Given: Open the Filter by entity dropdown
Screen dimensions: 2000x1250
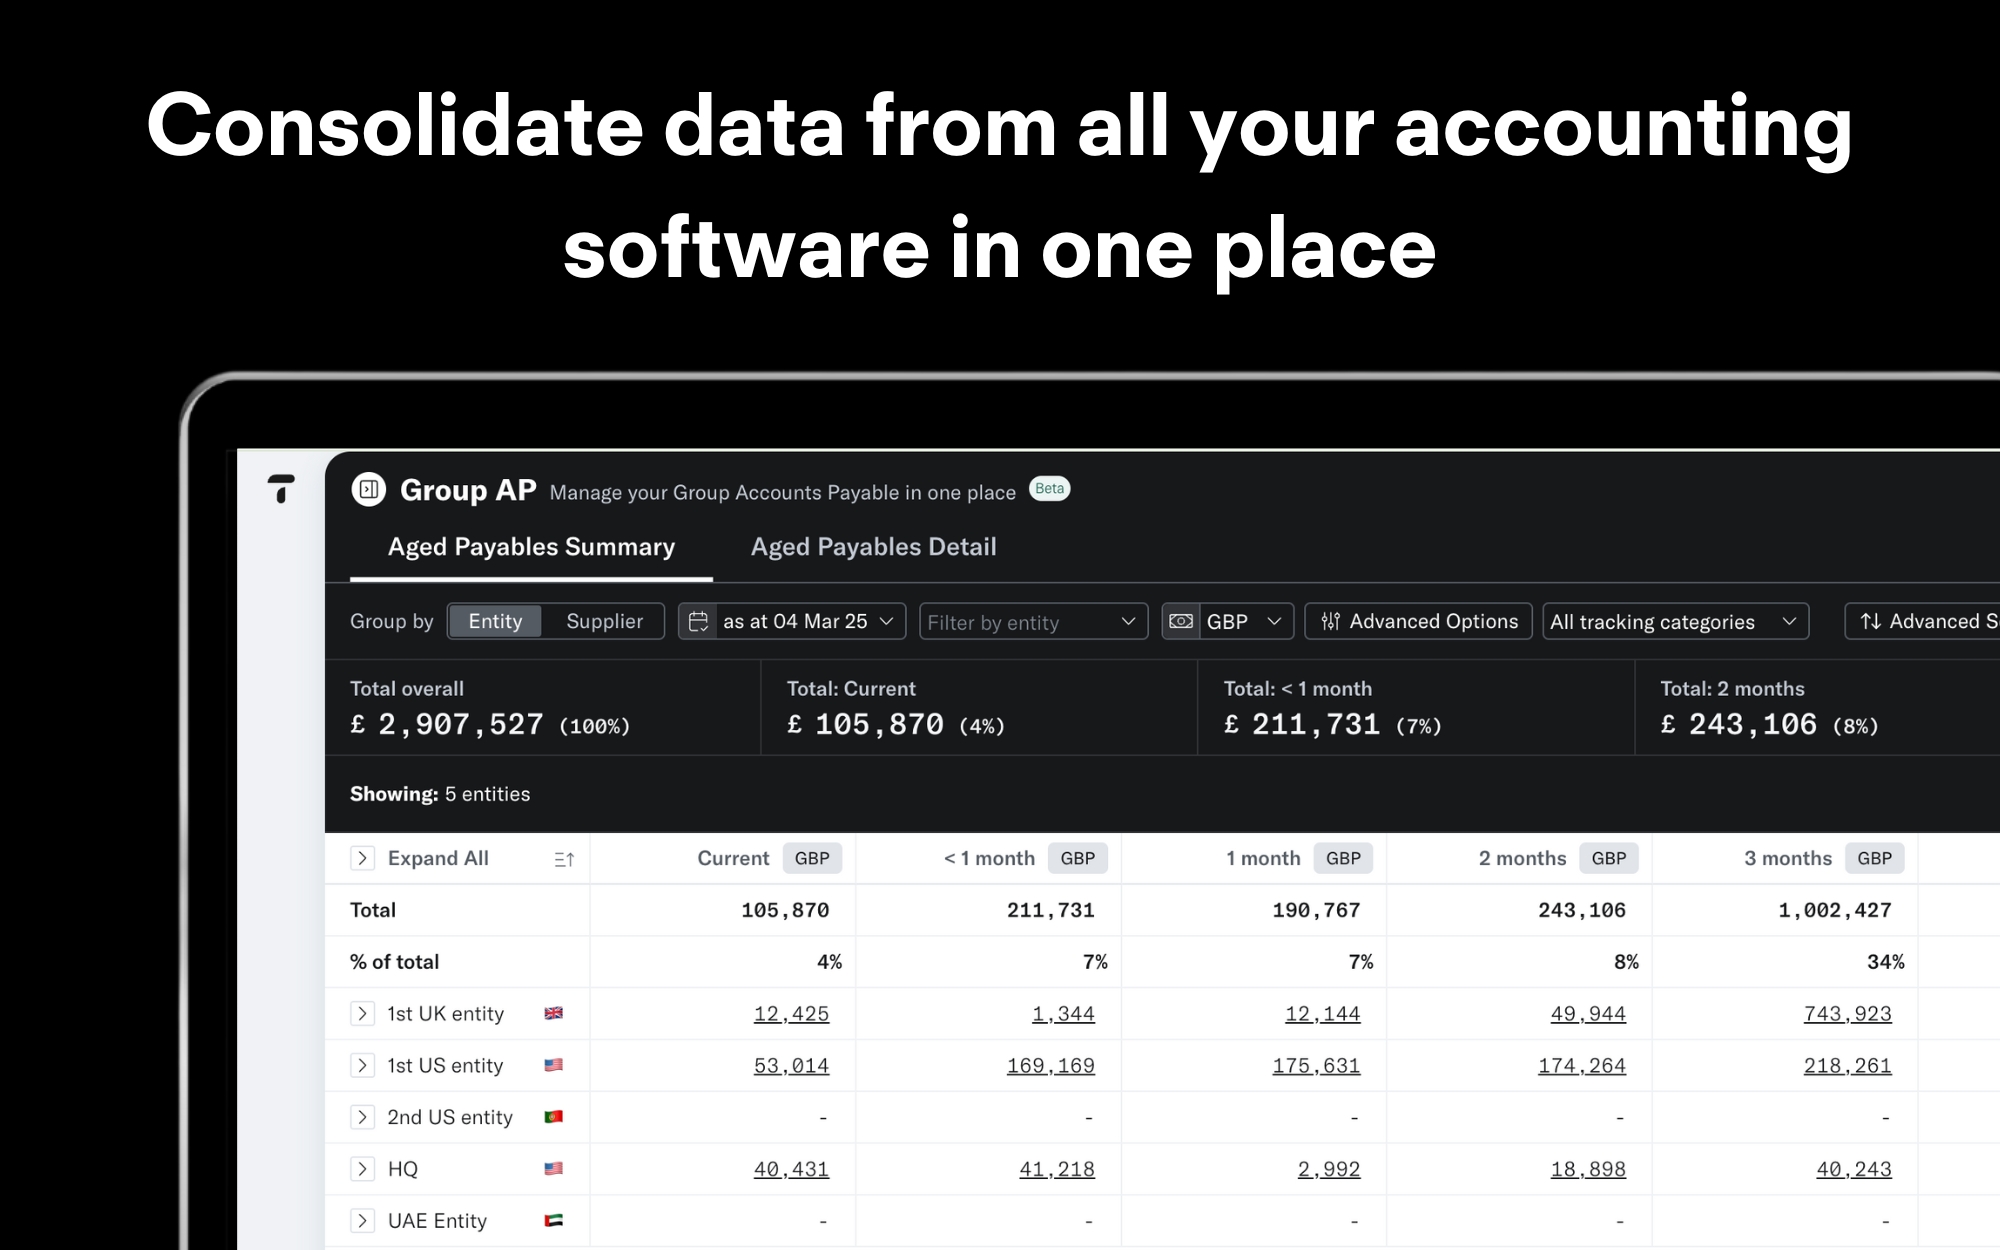Looking at the screenshot, I should [x=1033, y=622].
